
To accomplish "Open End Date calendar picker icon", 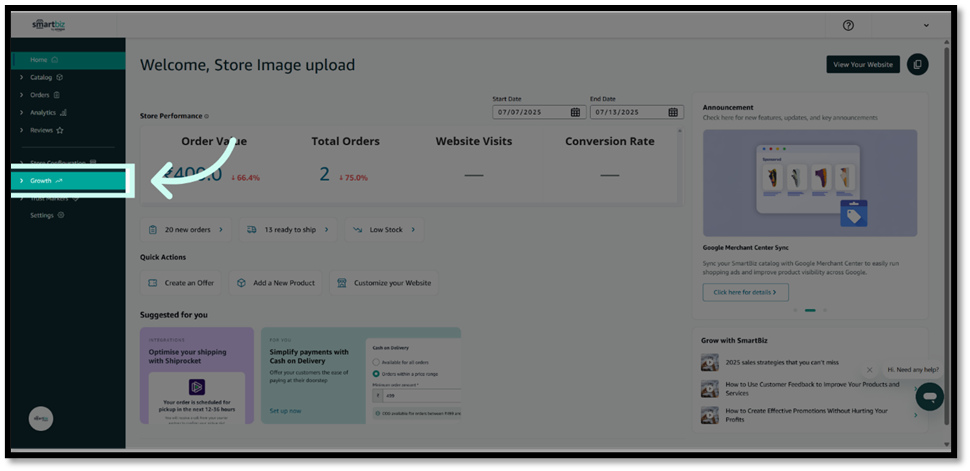I will 673,113.
